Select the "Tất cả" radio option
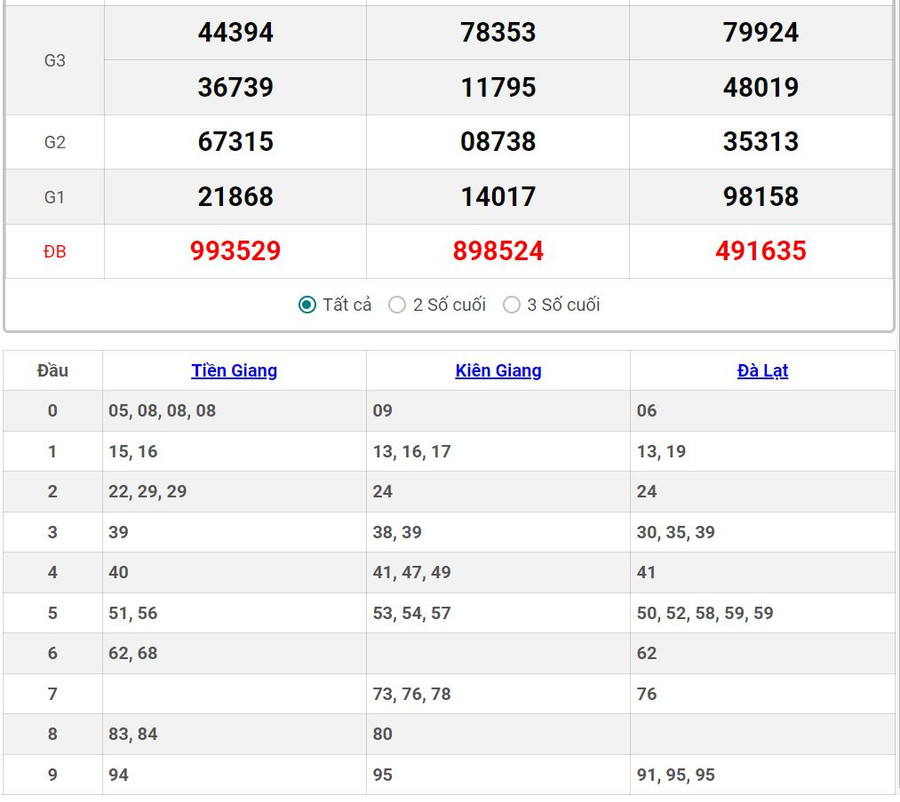Screen dimensions: 900x802 pos(308,305)
